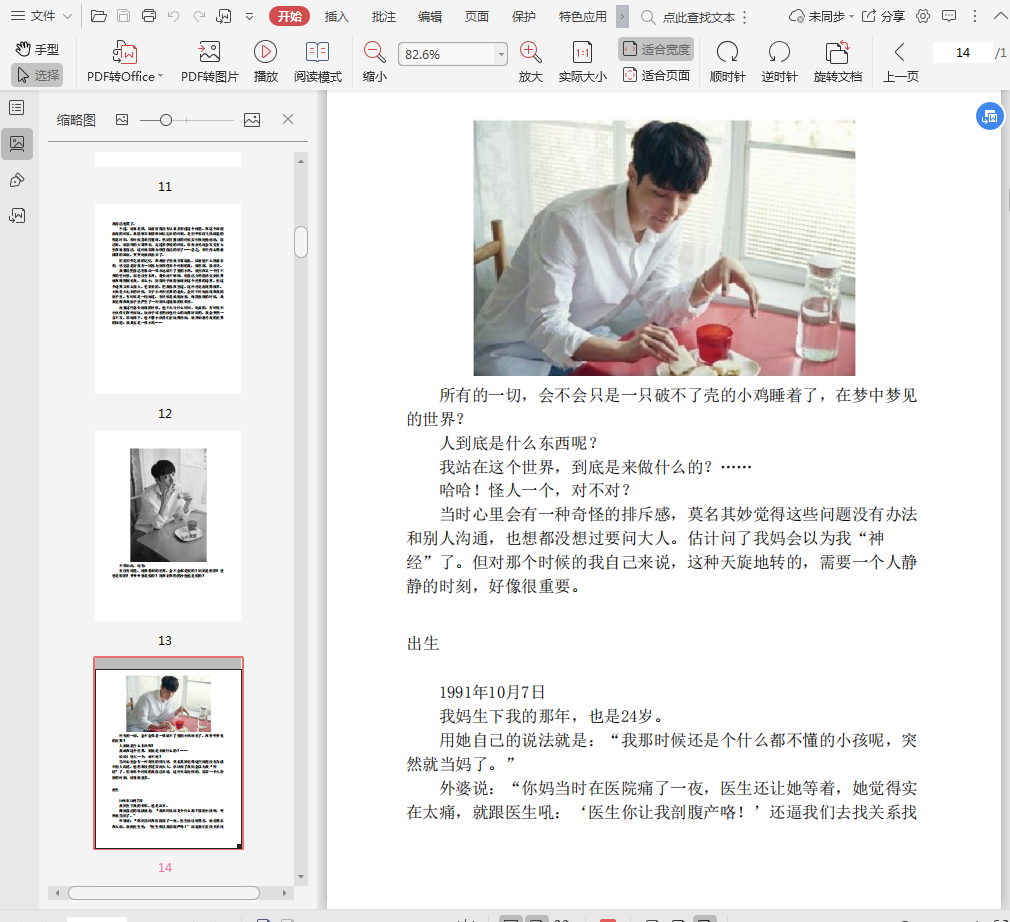Image resolution: width=1010 pixels, height=922 pixels.
Task: Click the convert-to-Word quick icon
Action: (224, 16)
